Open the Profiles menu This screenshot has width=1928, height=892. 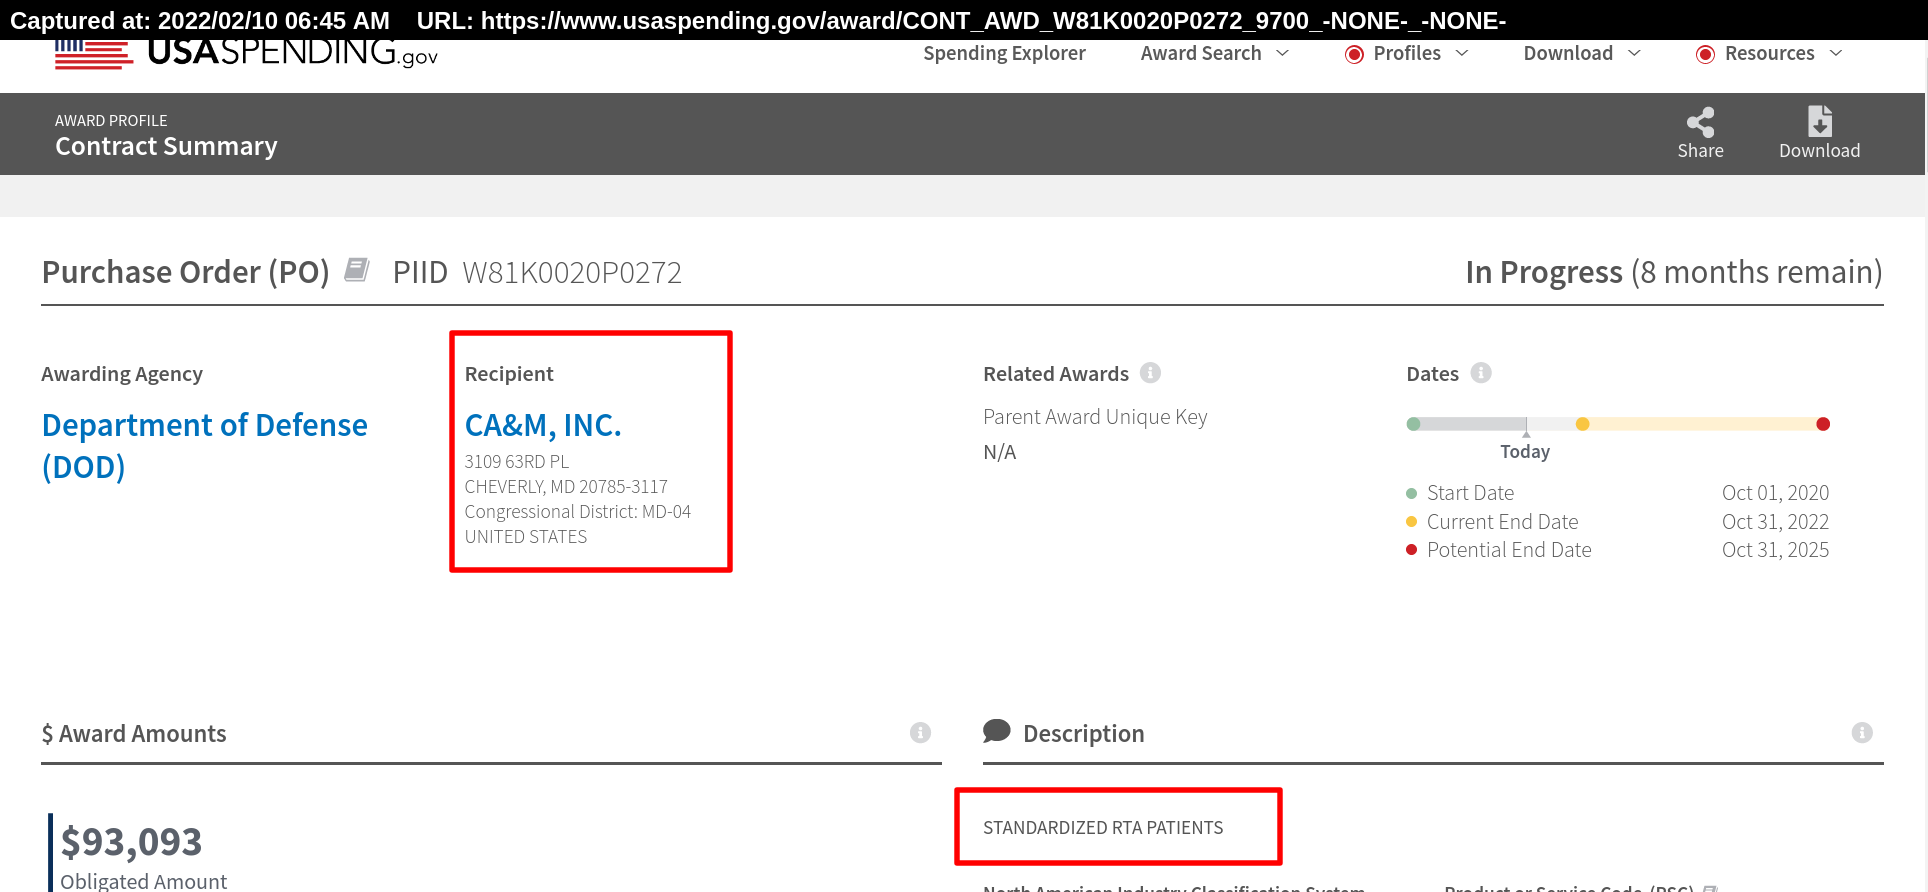(1407, 53)
